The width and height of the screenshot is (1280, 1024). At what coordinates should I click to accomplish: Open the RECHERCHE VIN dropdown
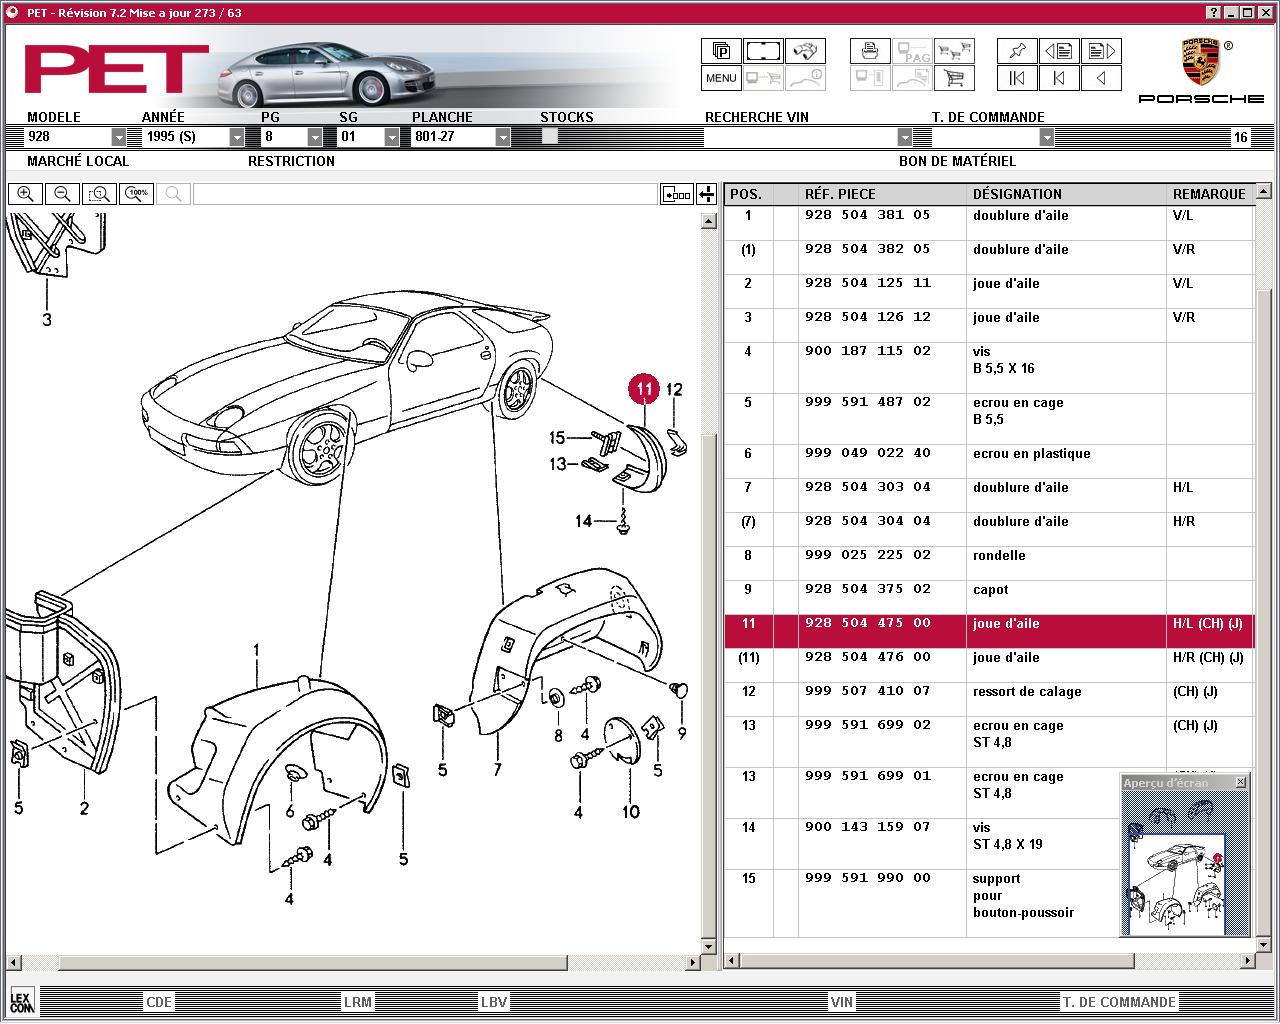point(905,137)
